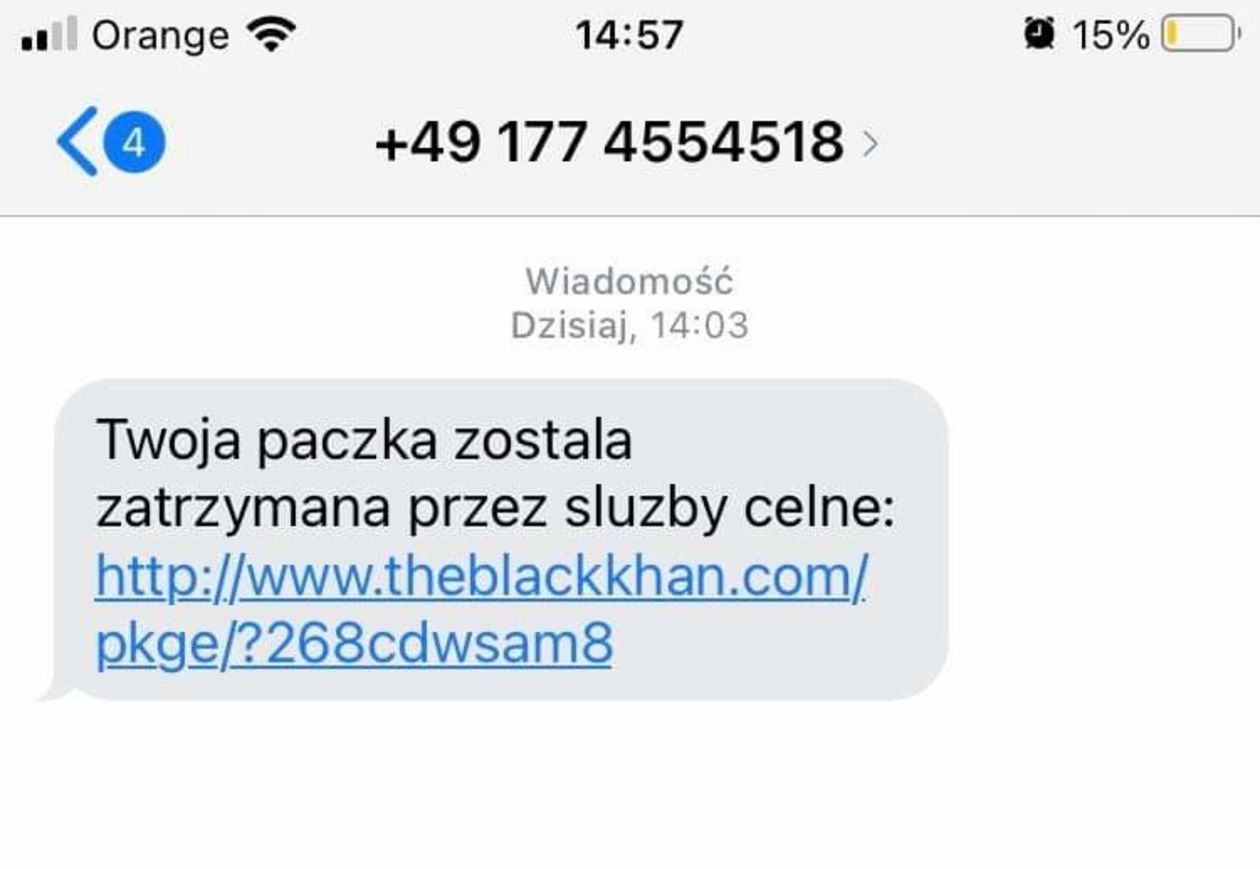The width and height of the screenshot is (1260, 869).
Task: Tap the Wiadomość label above the message
Action: [x=629, y=281]
